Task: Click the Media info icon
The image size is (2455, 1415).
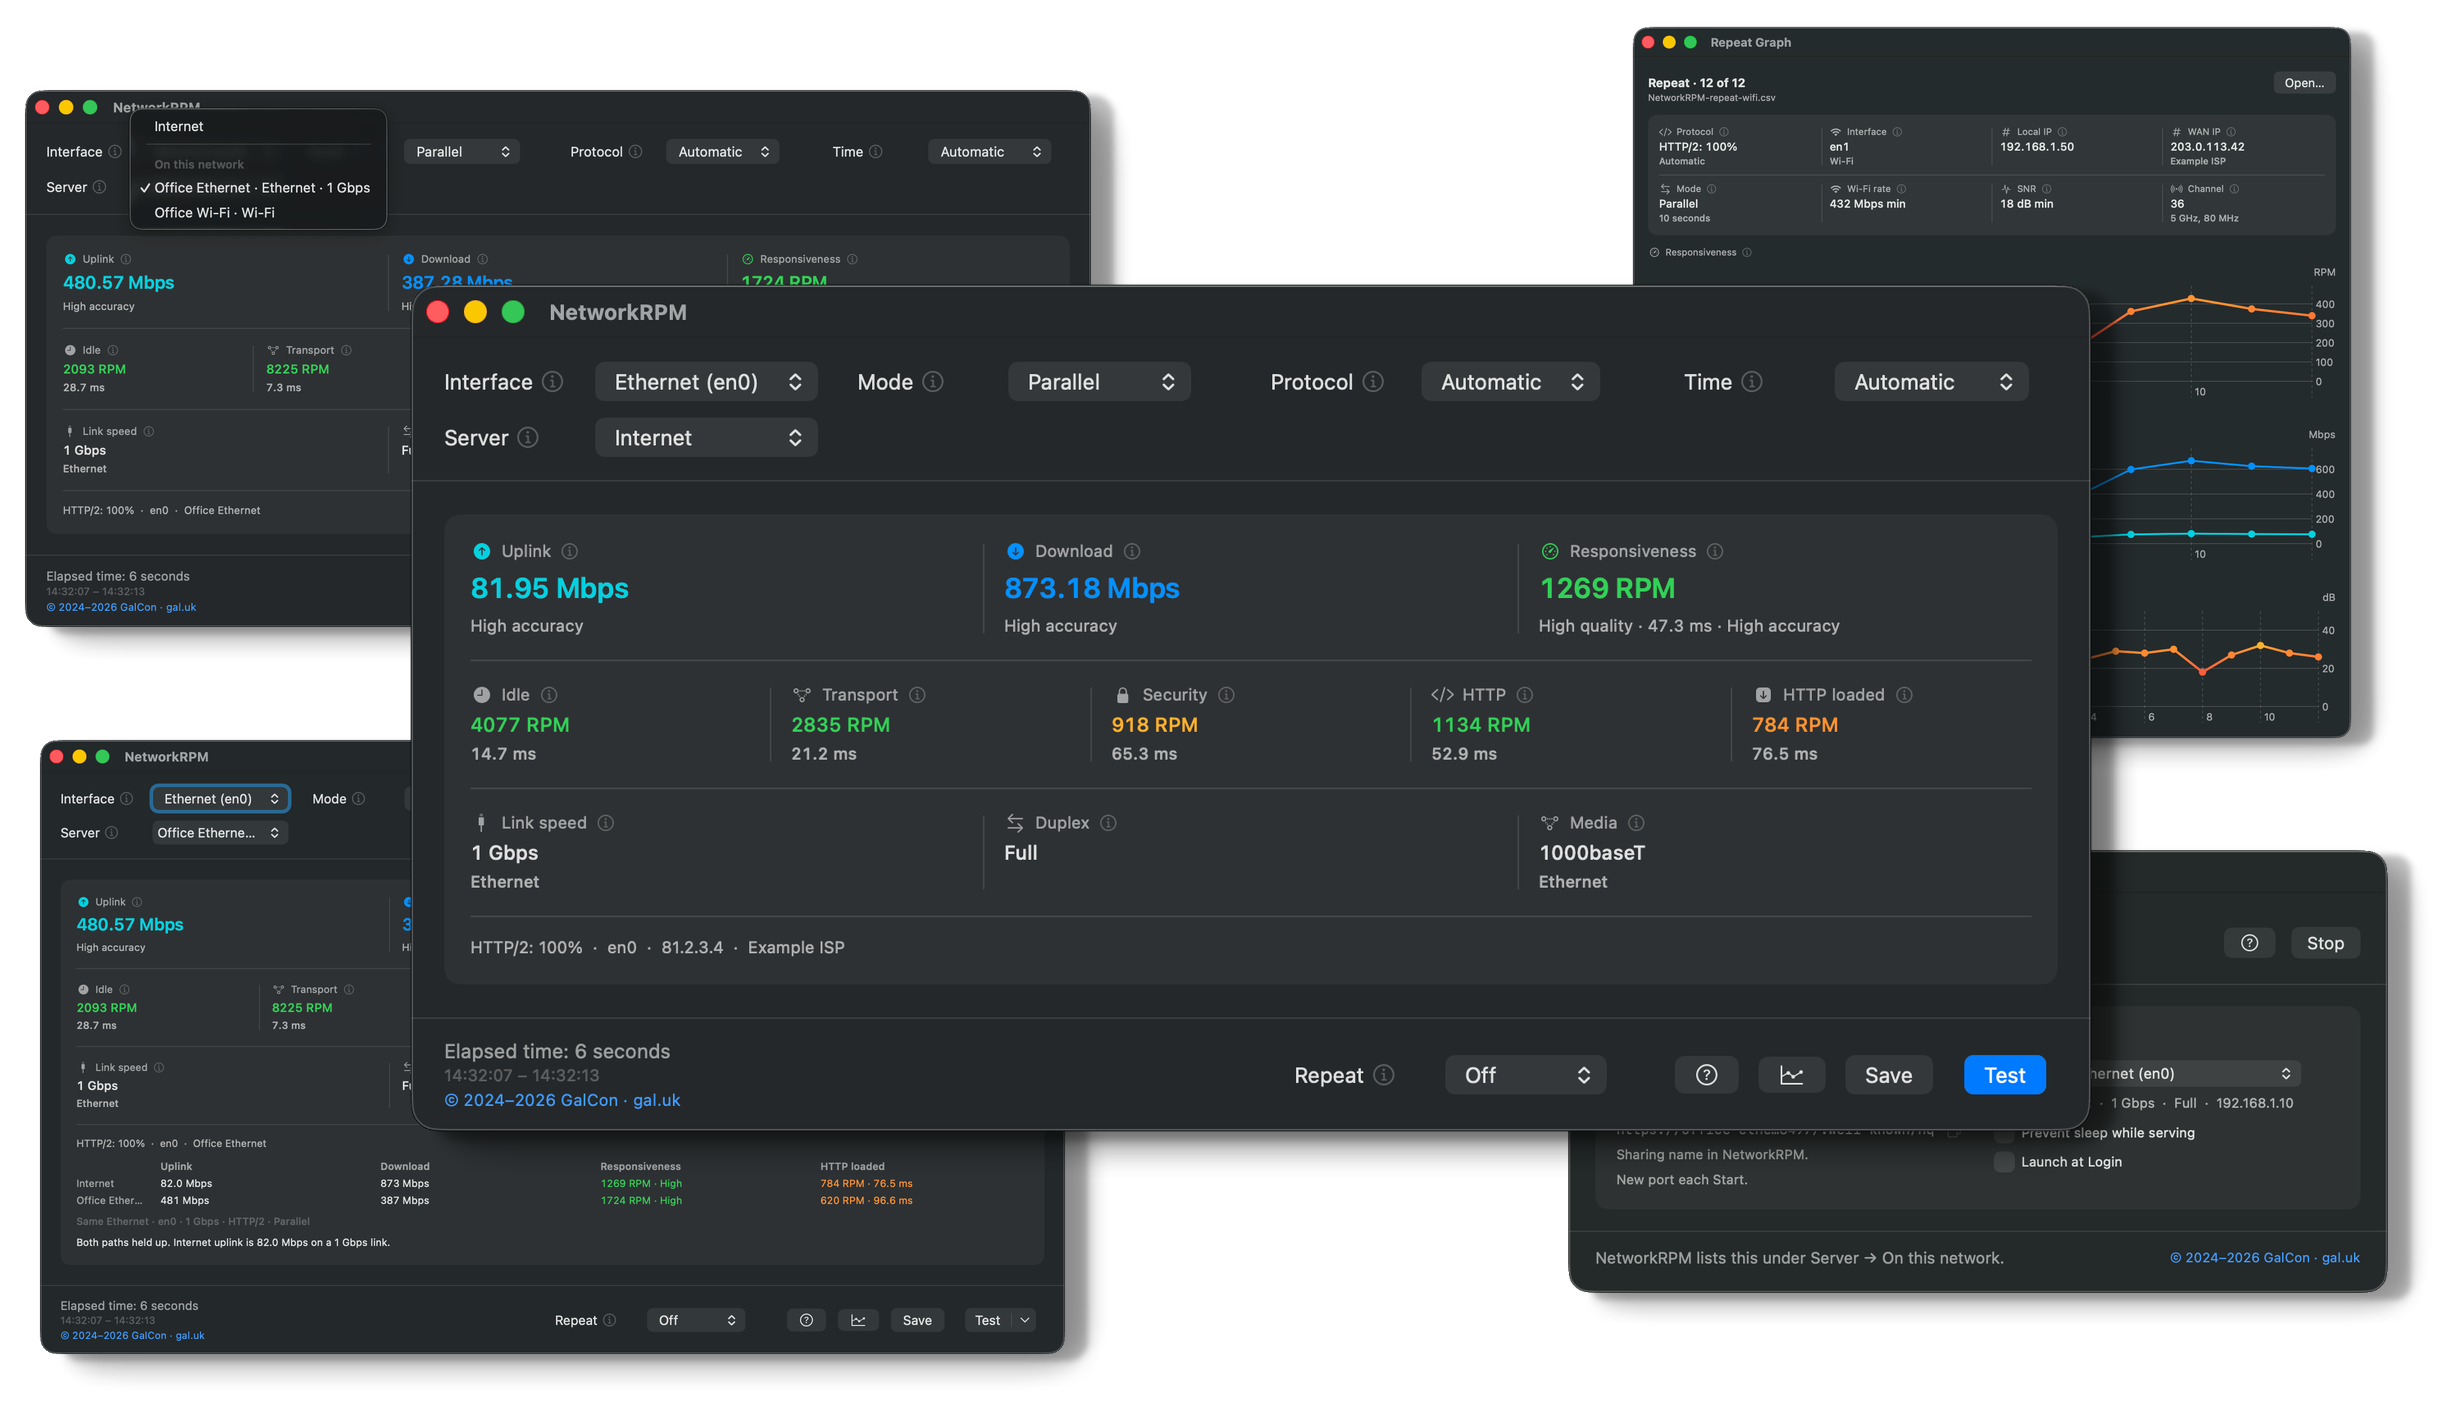Action: click(x=1636, y=823)
